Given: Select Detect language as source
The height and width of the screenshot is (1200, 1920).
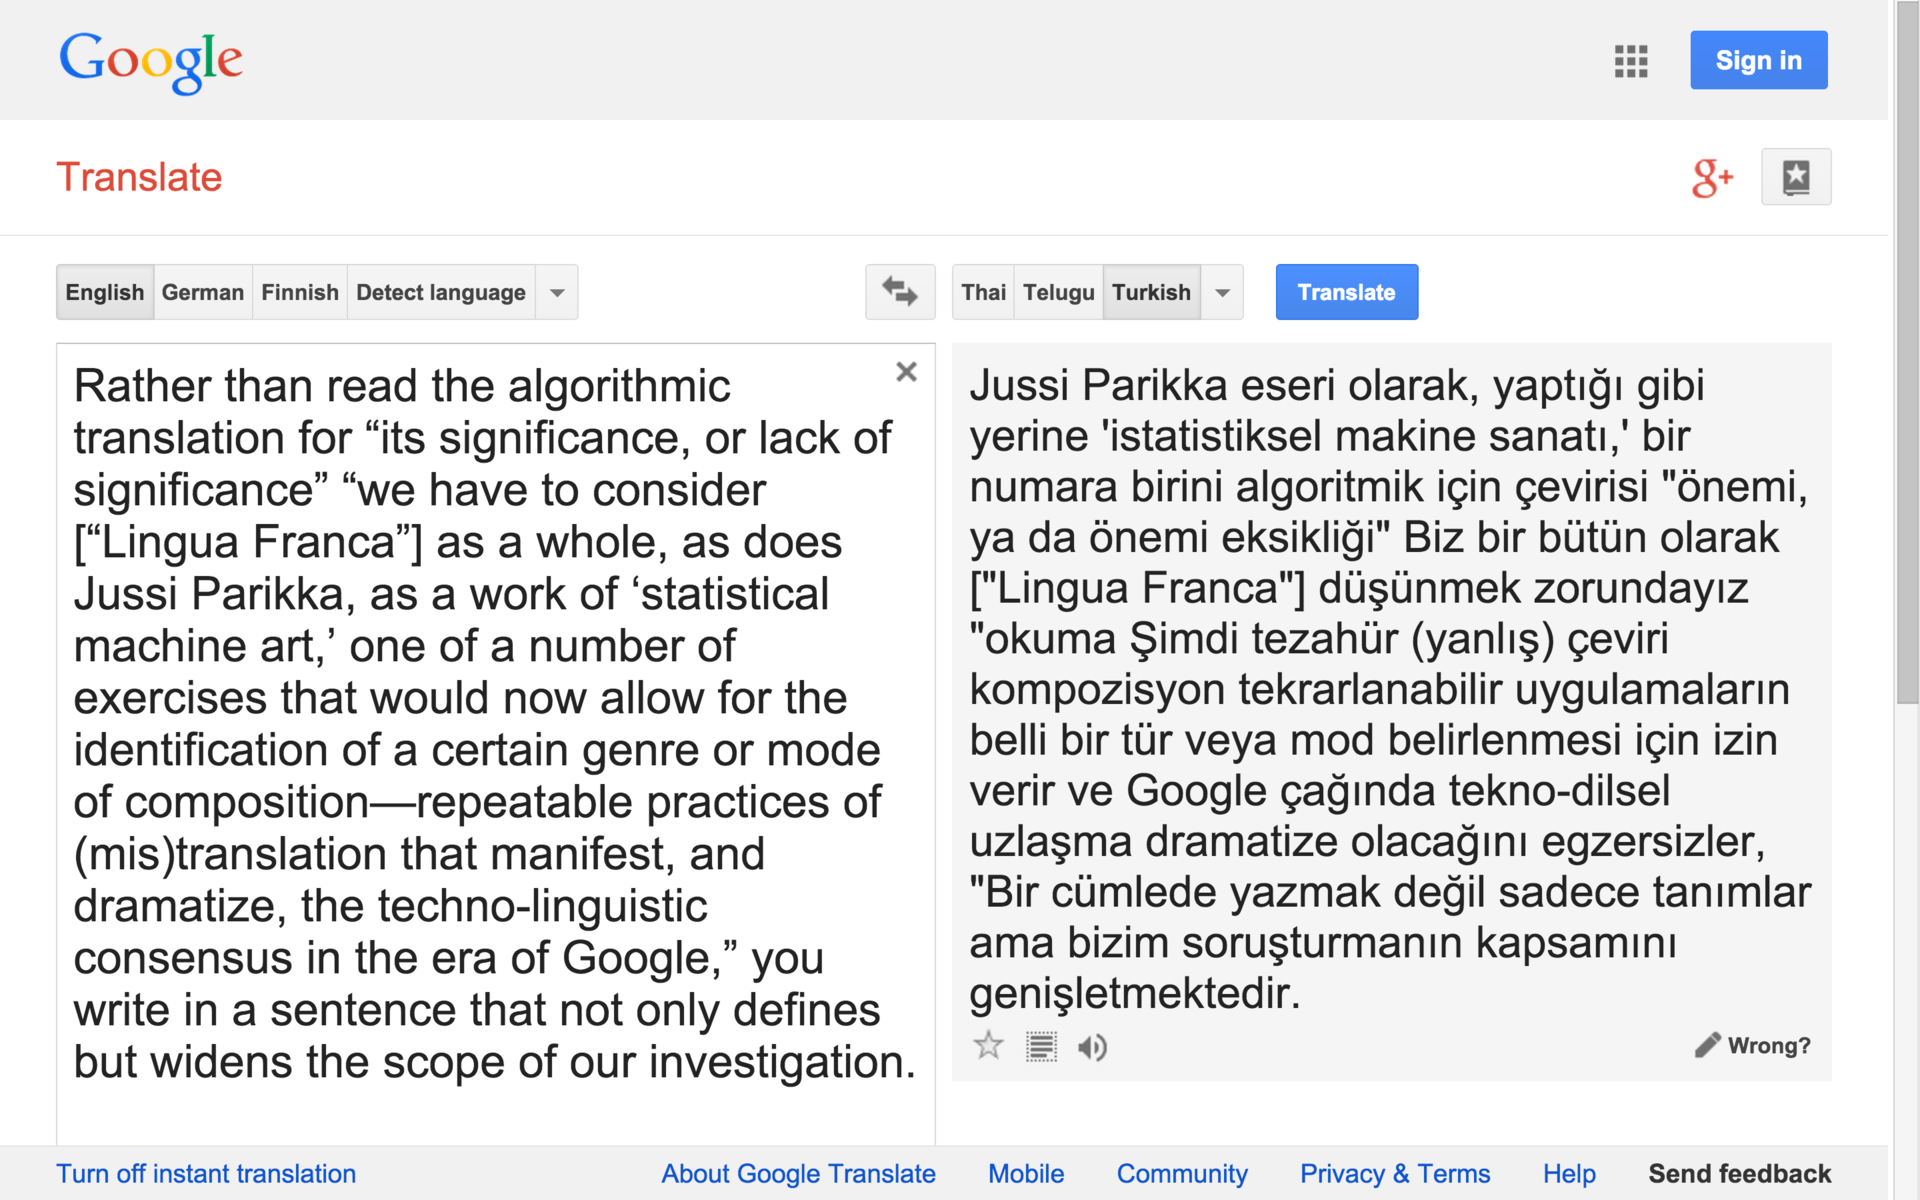Looking at the screenshot, I should point(440,292).
